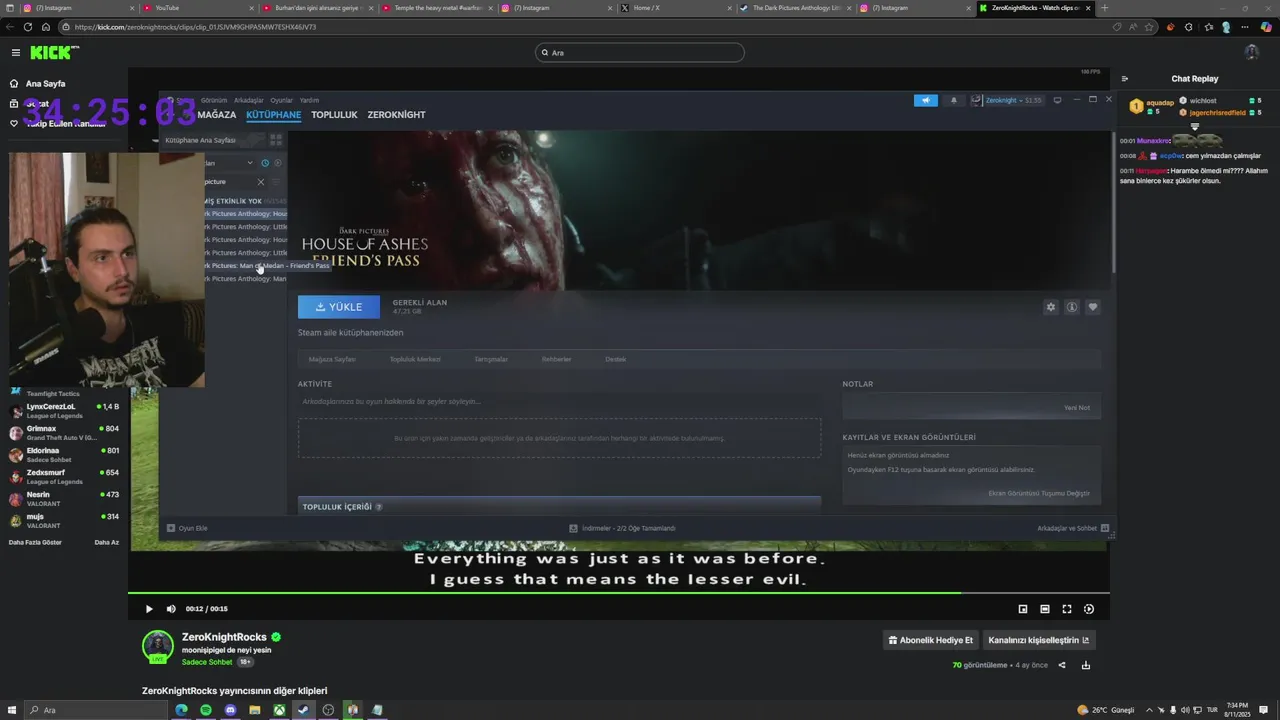The width and height of the screenshot is (1280, 720).
Task: Click 'Kanalınızı kişiselleştirin' button
Action: (x=1039, y=640)
